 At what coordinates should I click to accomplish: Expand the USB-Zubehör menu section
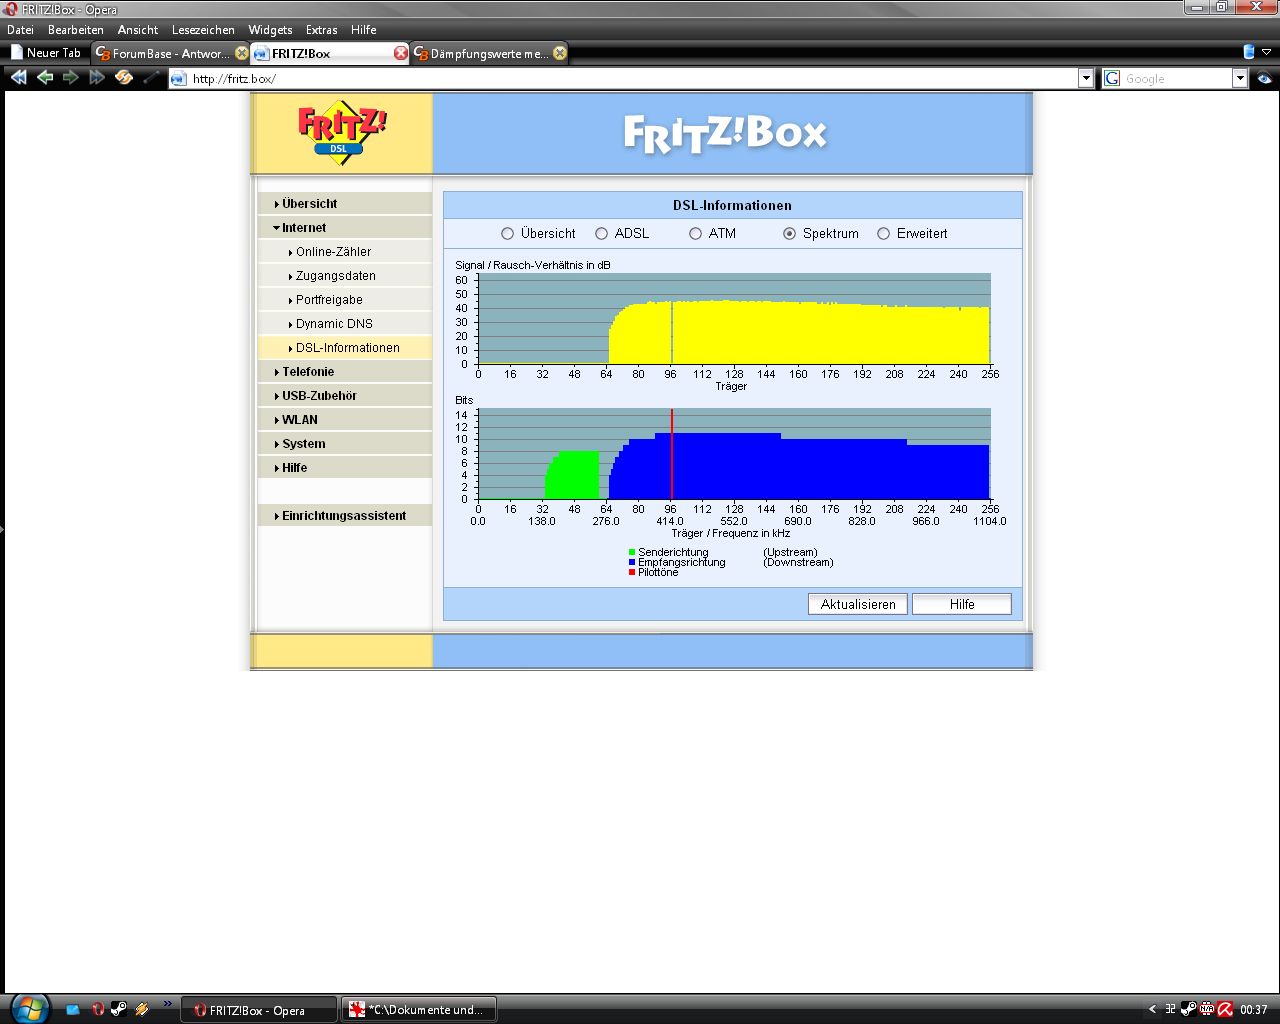pos(345,395)
